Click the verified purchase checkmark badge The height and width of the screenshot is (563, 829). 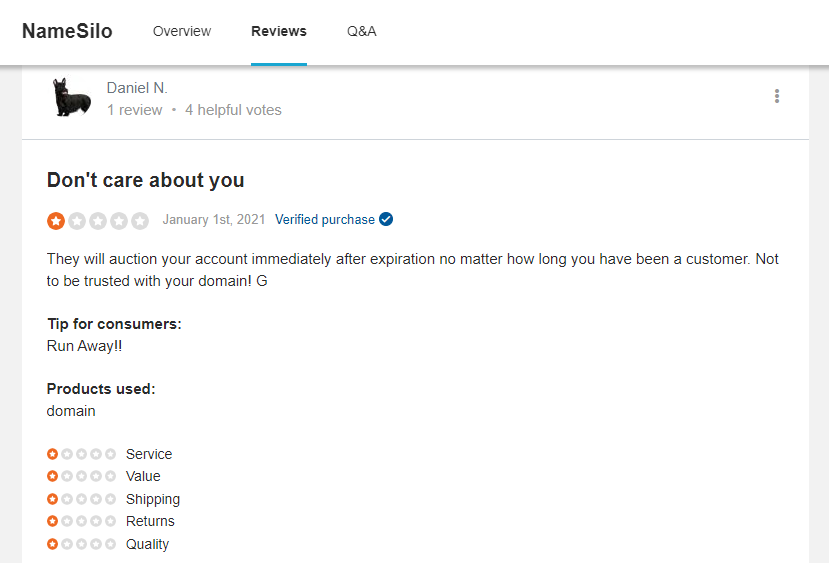point(386,220)
